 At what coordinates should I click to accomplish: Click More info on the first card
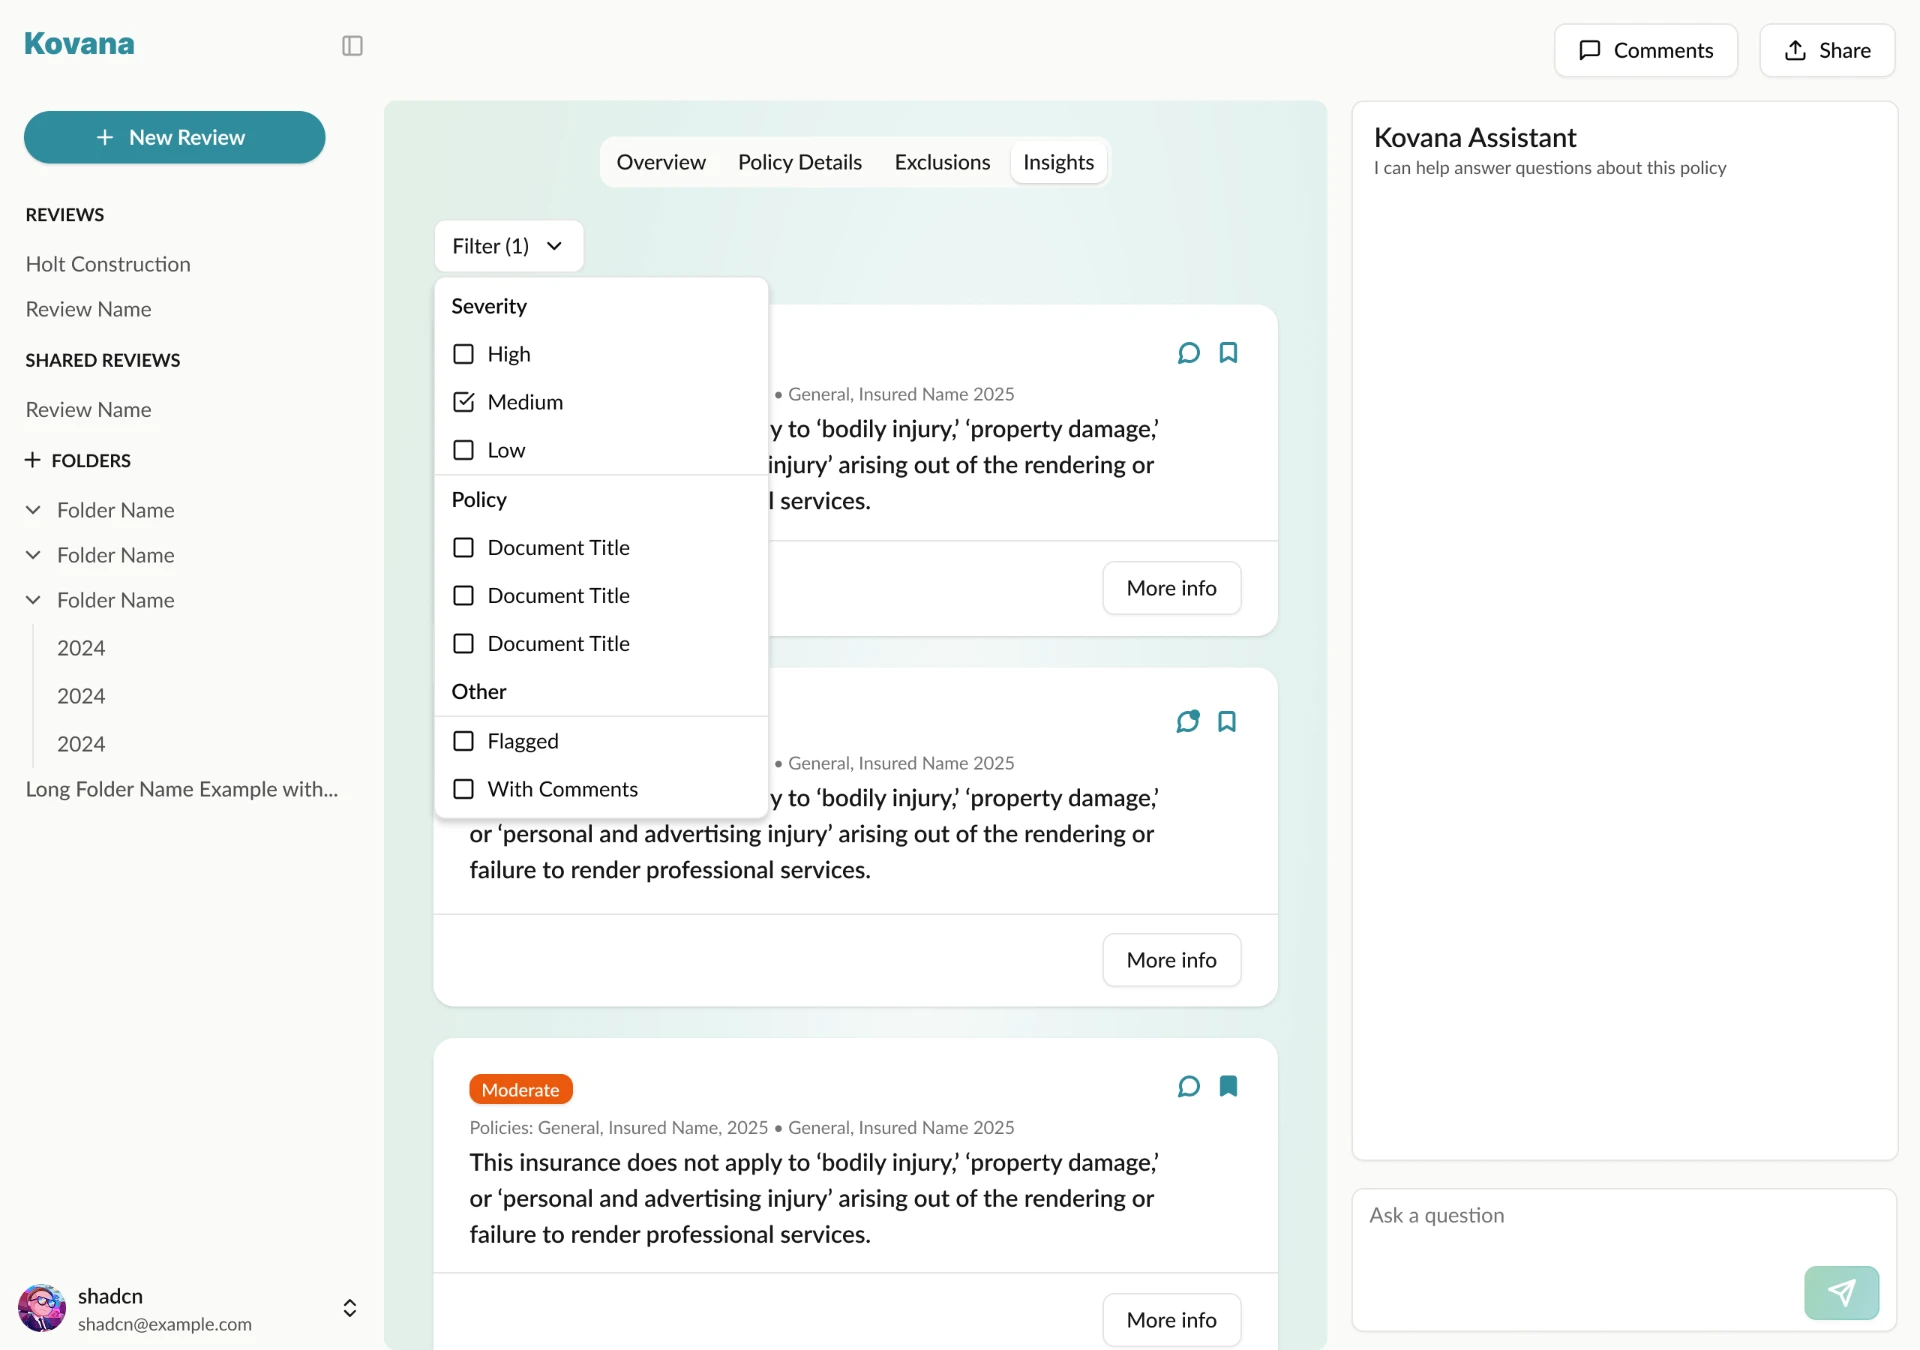click(x=1171, y=588)
